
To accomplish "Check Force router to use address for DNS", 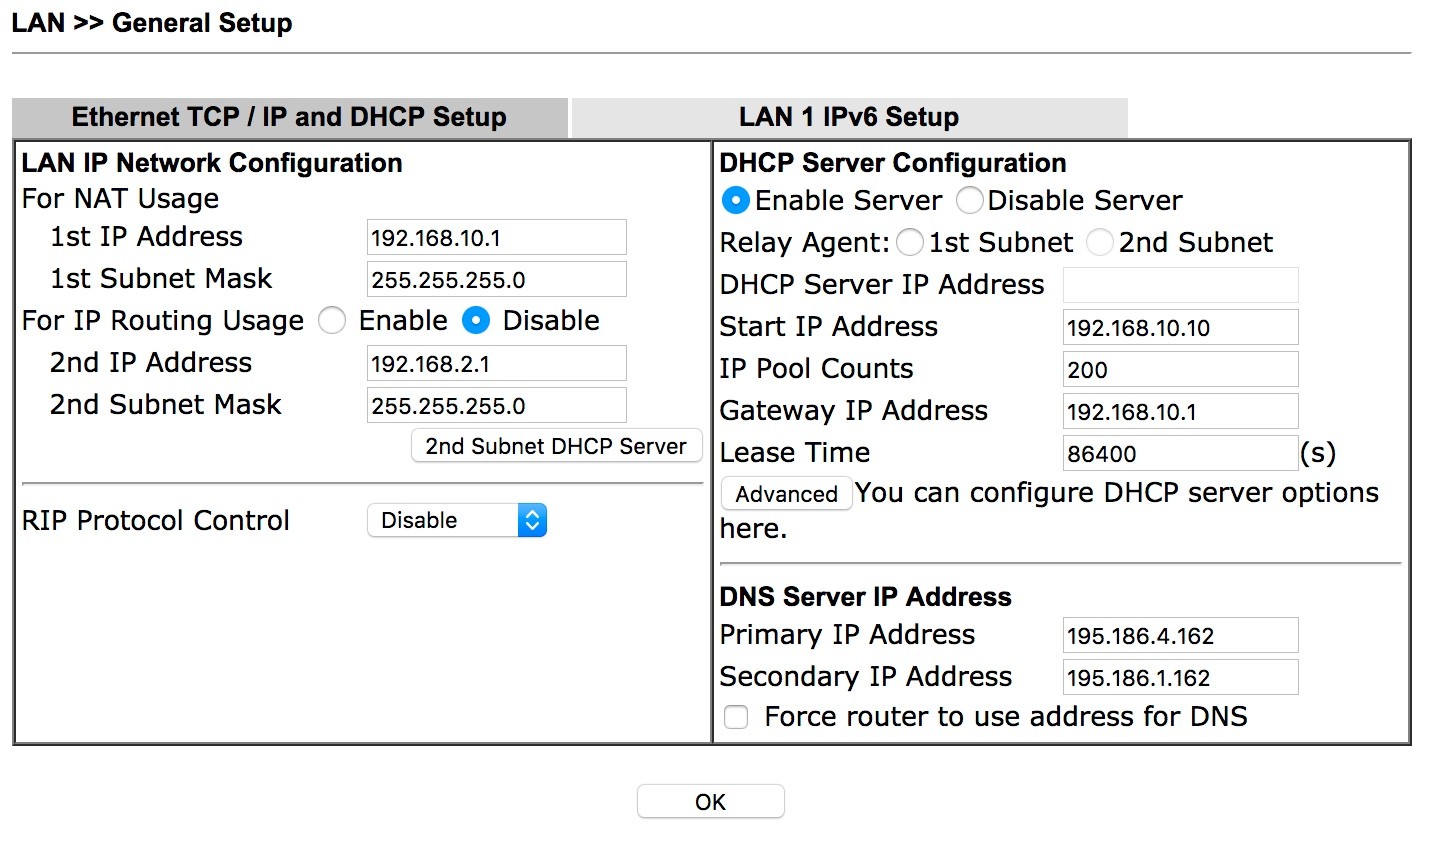I will click(x=736, y=717).
